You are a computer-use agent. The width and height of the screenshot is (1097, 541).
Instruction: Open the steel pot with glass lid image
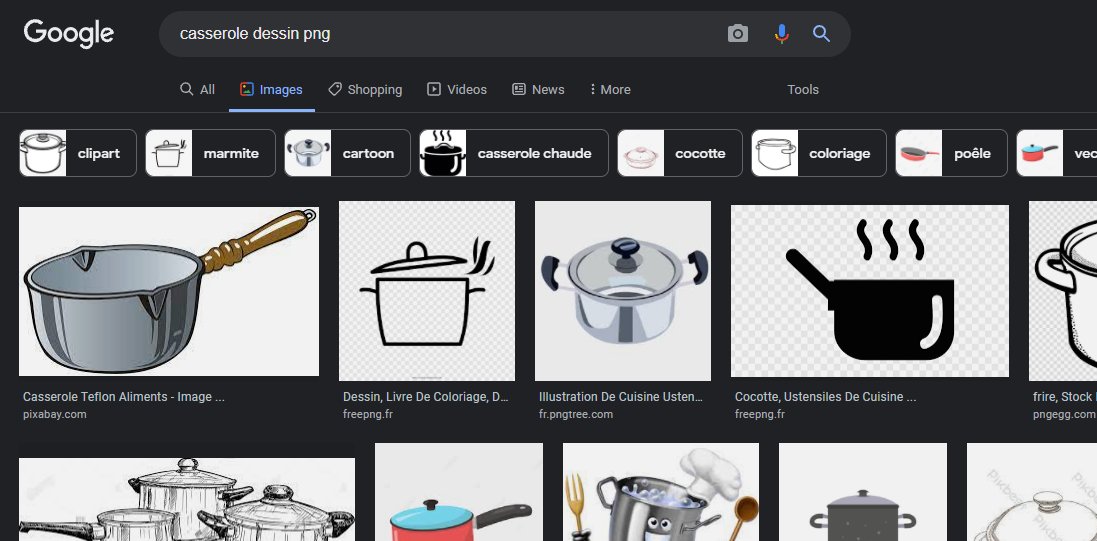[x=623, y=291]
